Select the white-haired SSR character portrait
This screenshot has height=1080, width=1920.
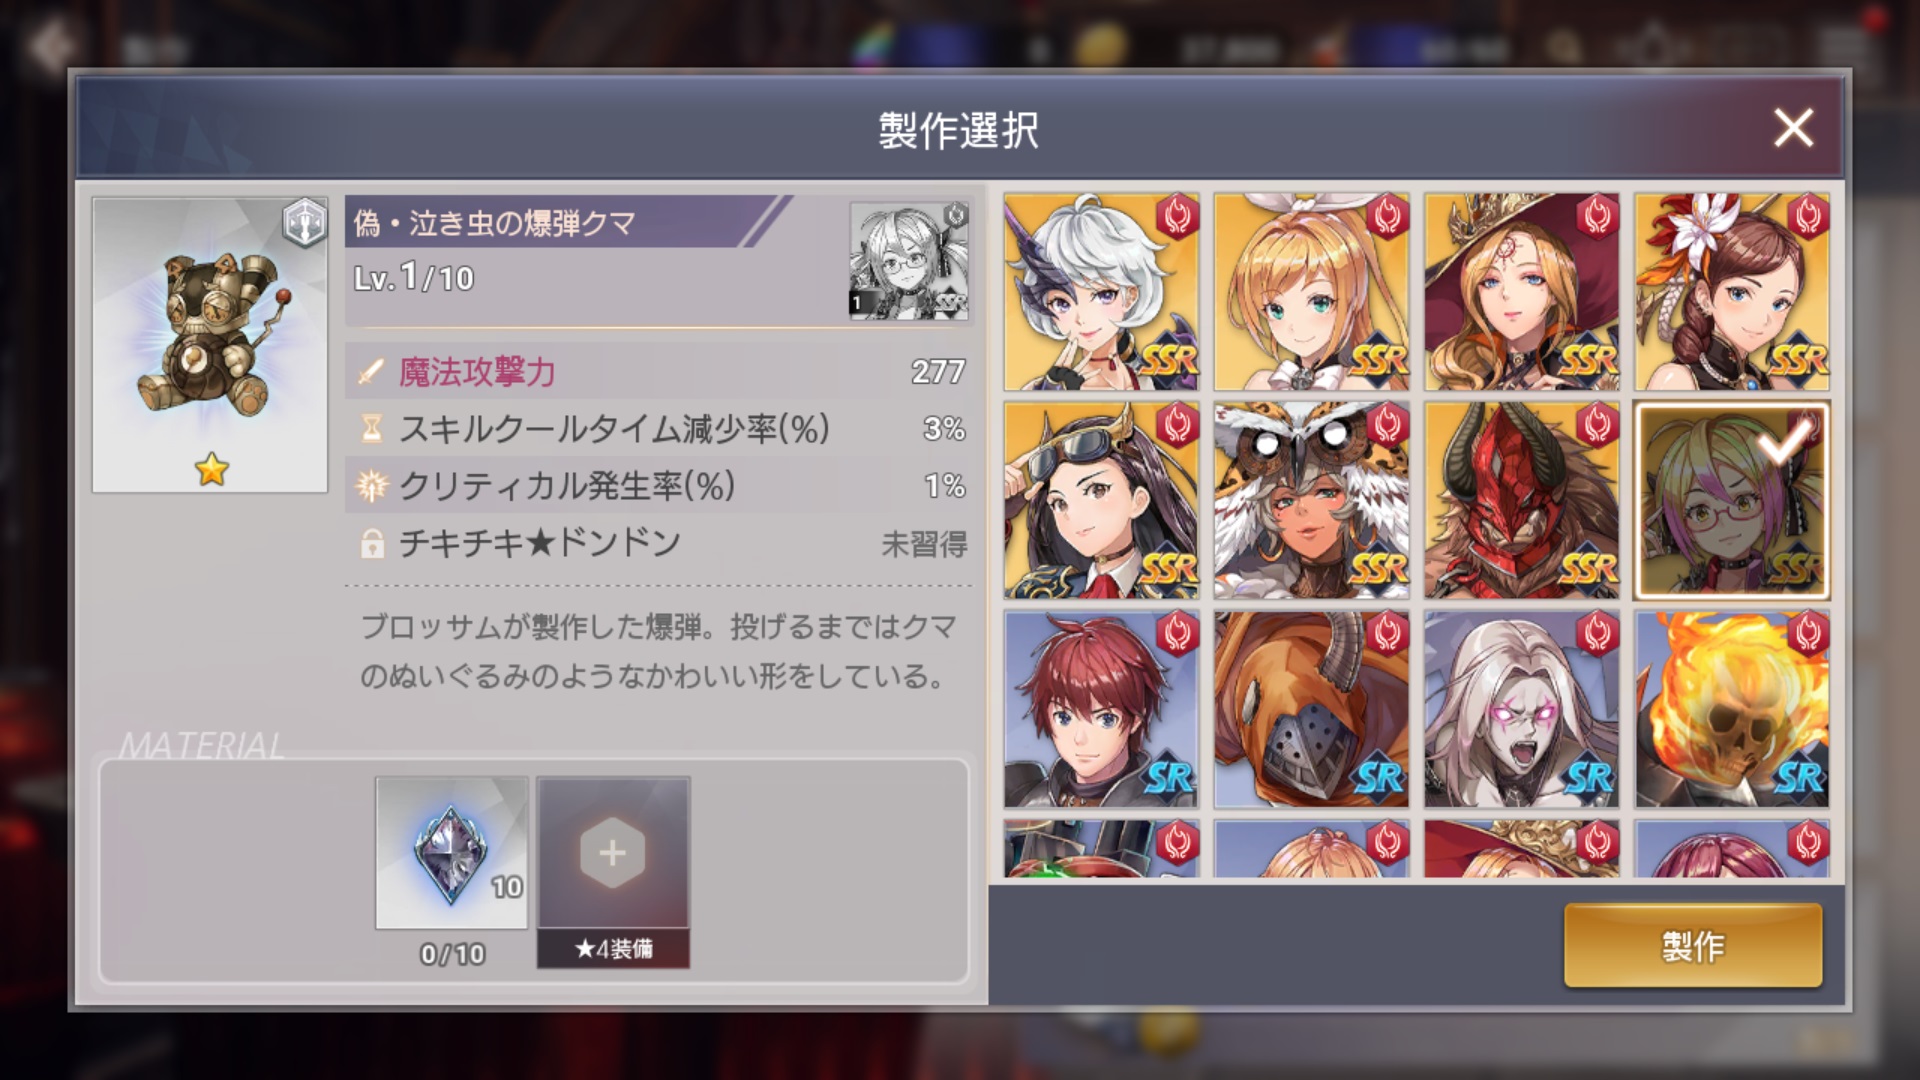point(1101,292)
